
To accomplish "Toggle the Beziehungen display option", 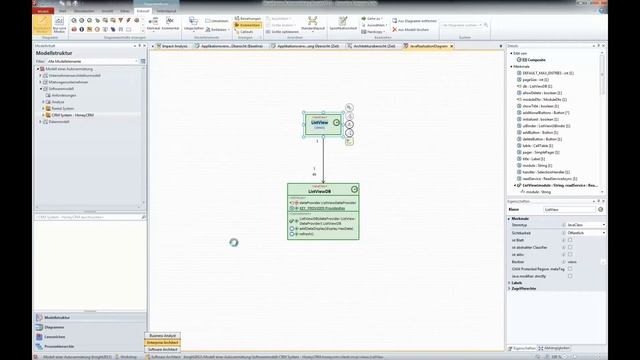I will pos(248,19).
